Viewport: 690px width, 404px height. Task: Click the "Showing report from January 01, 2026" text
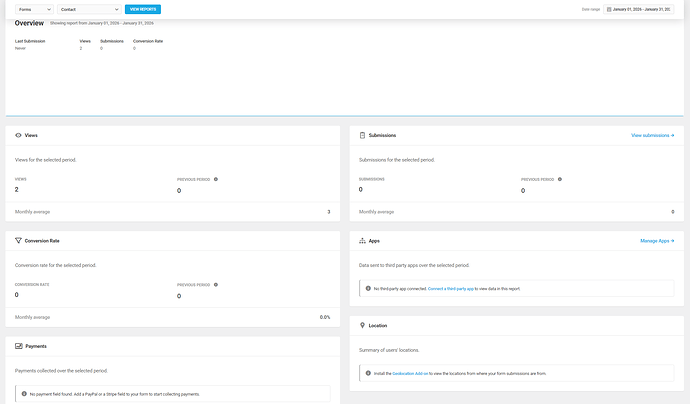[102, 23]
